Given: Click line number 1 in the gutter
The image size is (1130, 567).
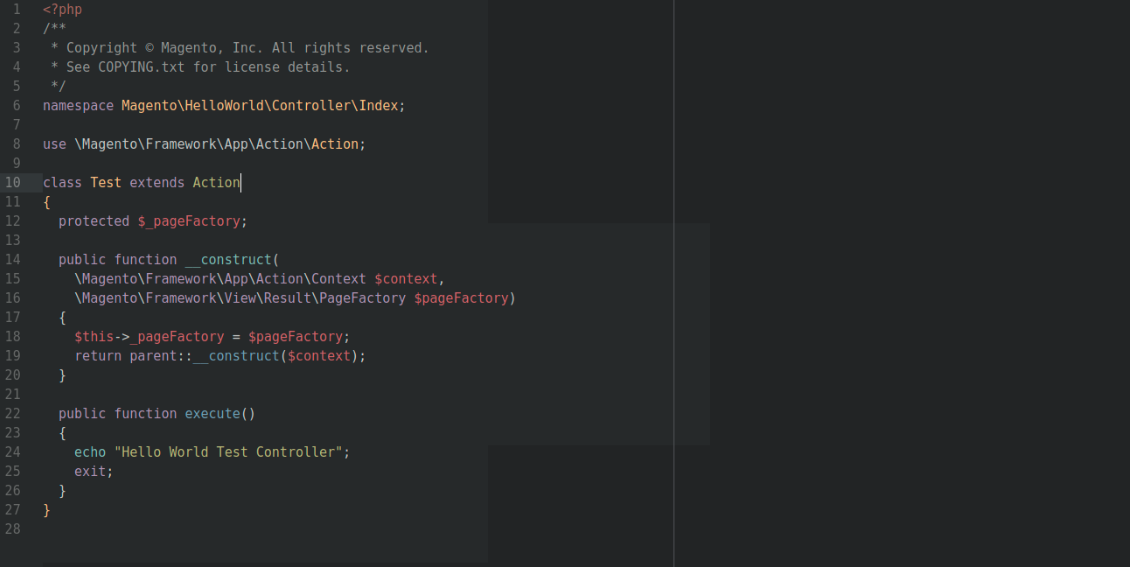Looking at the screenshot, I should point(17,9).
